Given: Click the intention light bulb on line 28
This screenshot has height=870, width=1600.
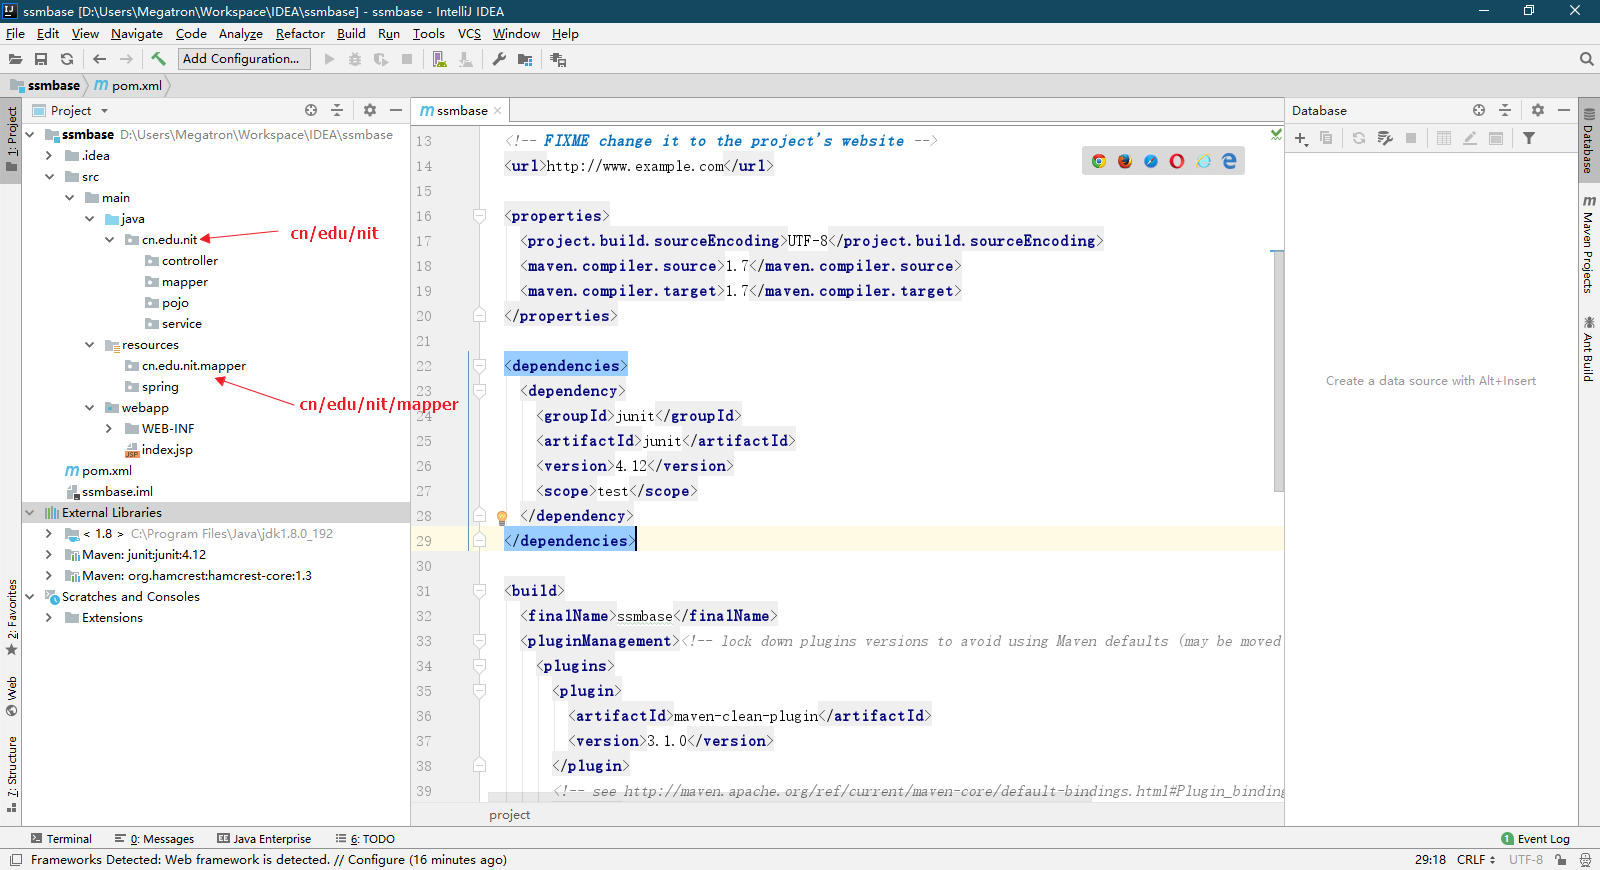Looking at the screenshot, I should (x=502, y=517).
